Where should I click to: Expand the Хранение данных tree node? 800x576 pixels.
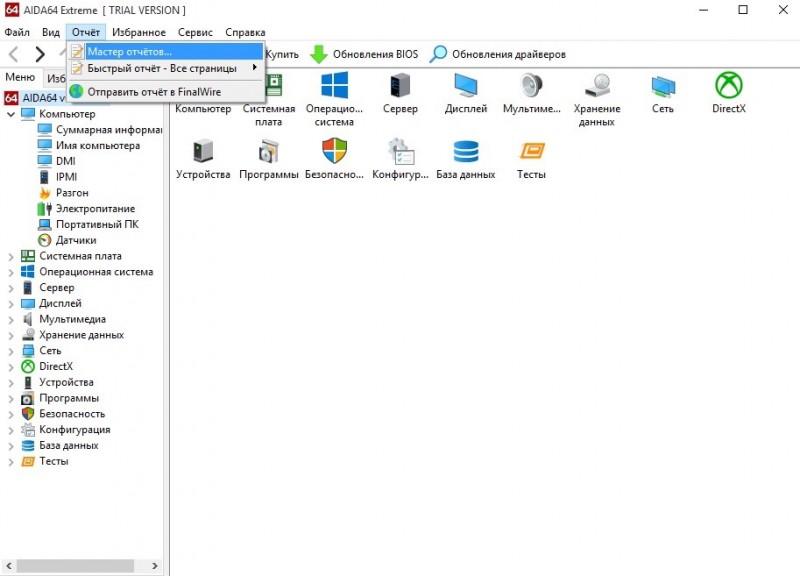[x=11, y=335]
